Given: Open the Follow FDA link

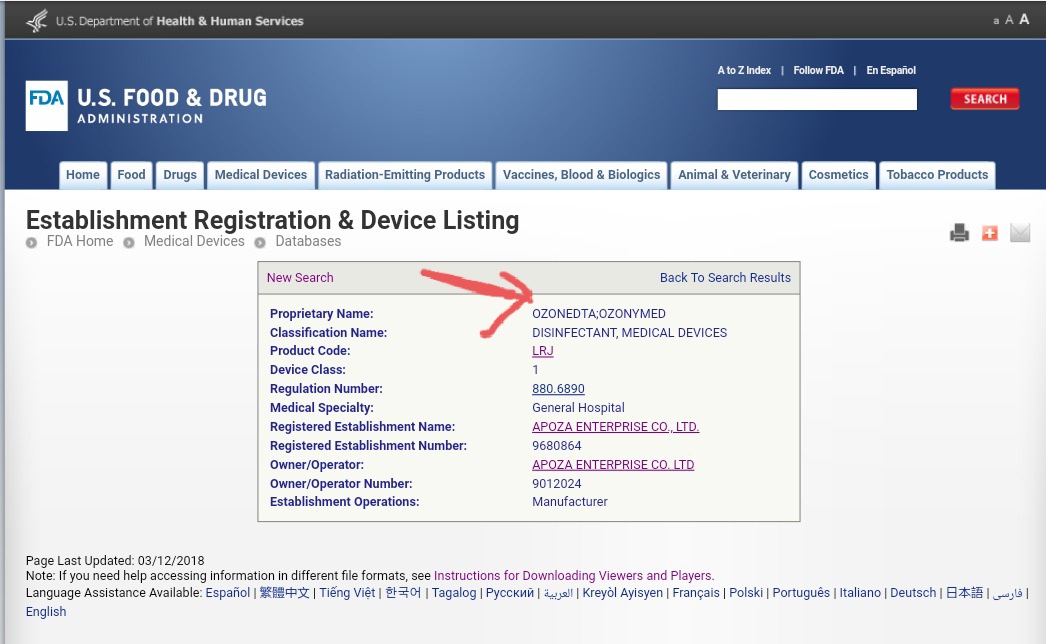Looking at the screenshot, I should 819,70.
